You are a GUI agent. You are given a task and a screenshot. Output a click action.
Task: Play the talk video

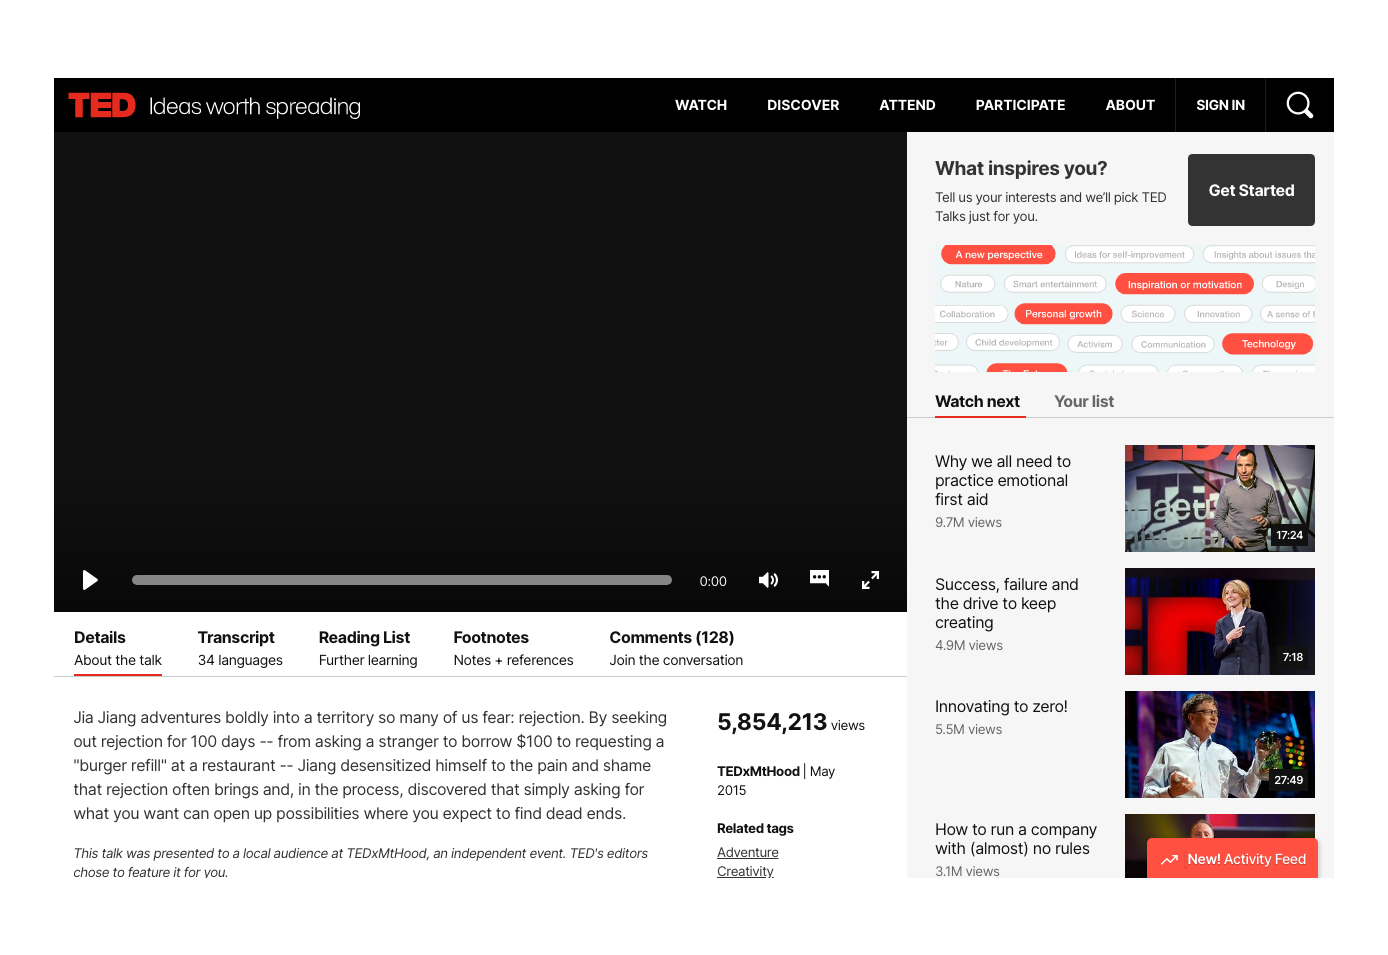tap(90, 580)
